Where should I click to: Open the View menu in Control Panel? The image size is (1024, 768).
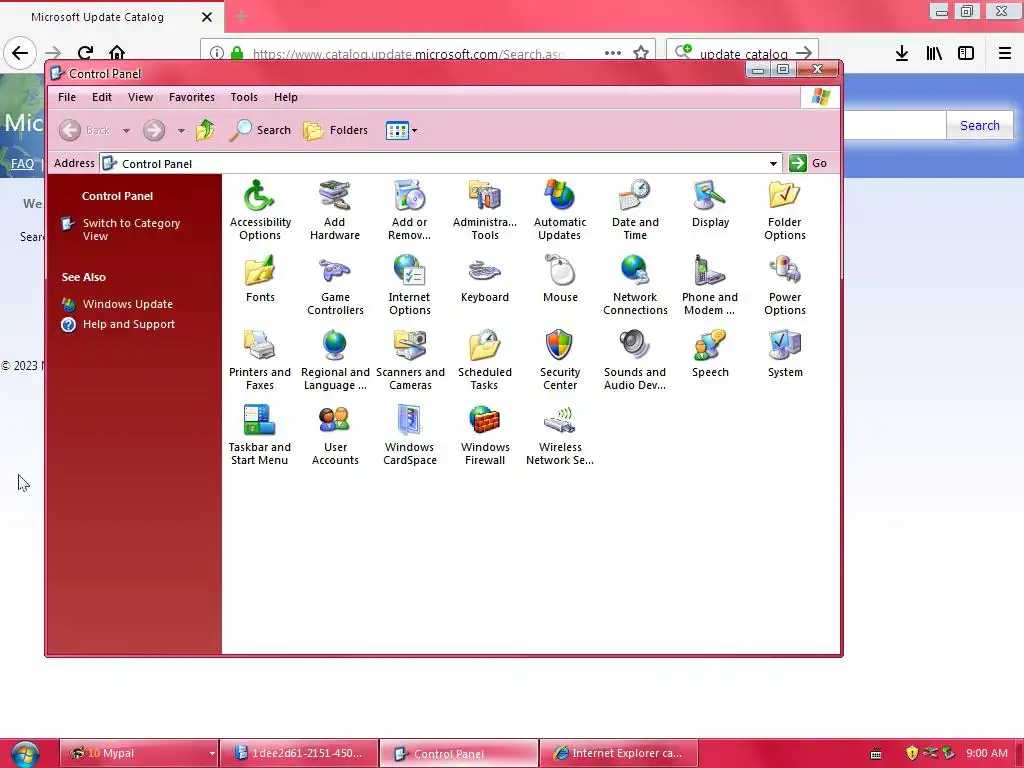click(140, 97)
